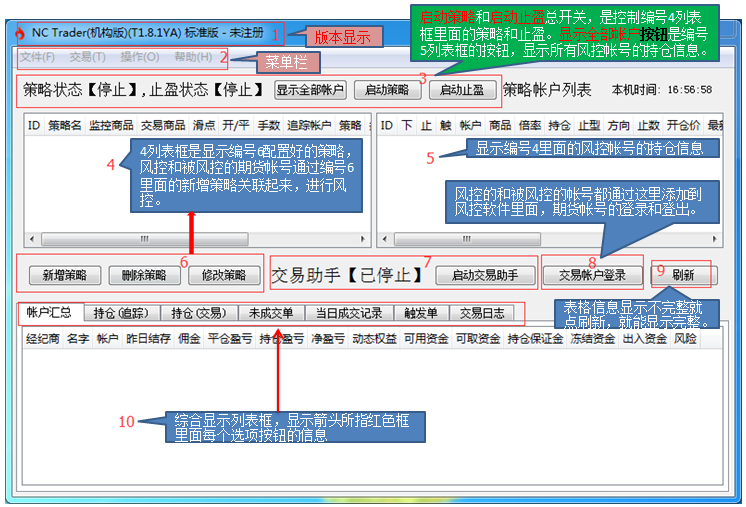The height and width of the screenshot is (507, 746).
Task: Click the 名字 column header
Action: (x=78, y=339)
